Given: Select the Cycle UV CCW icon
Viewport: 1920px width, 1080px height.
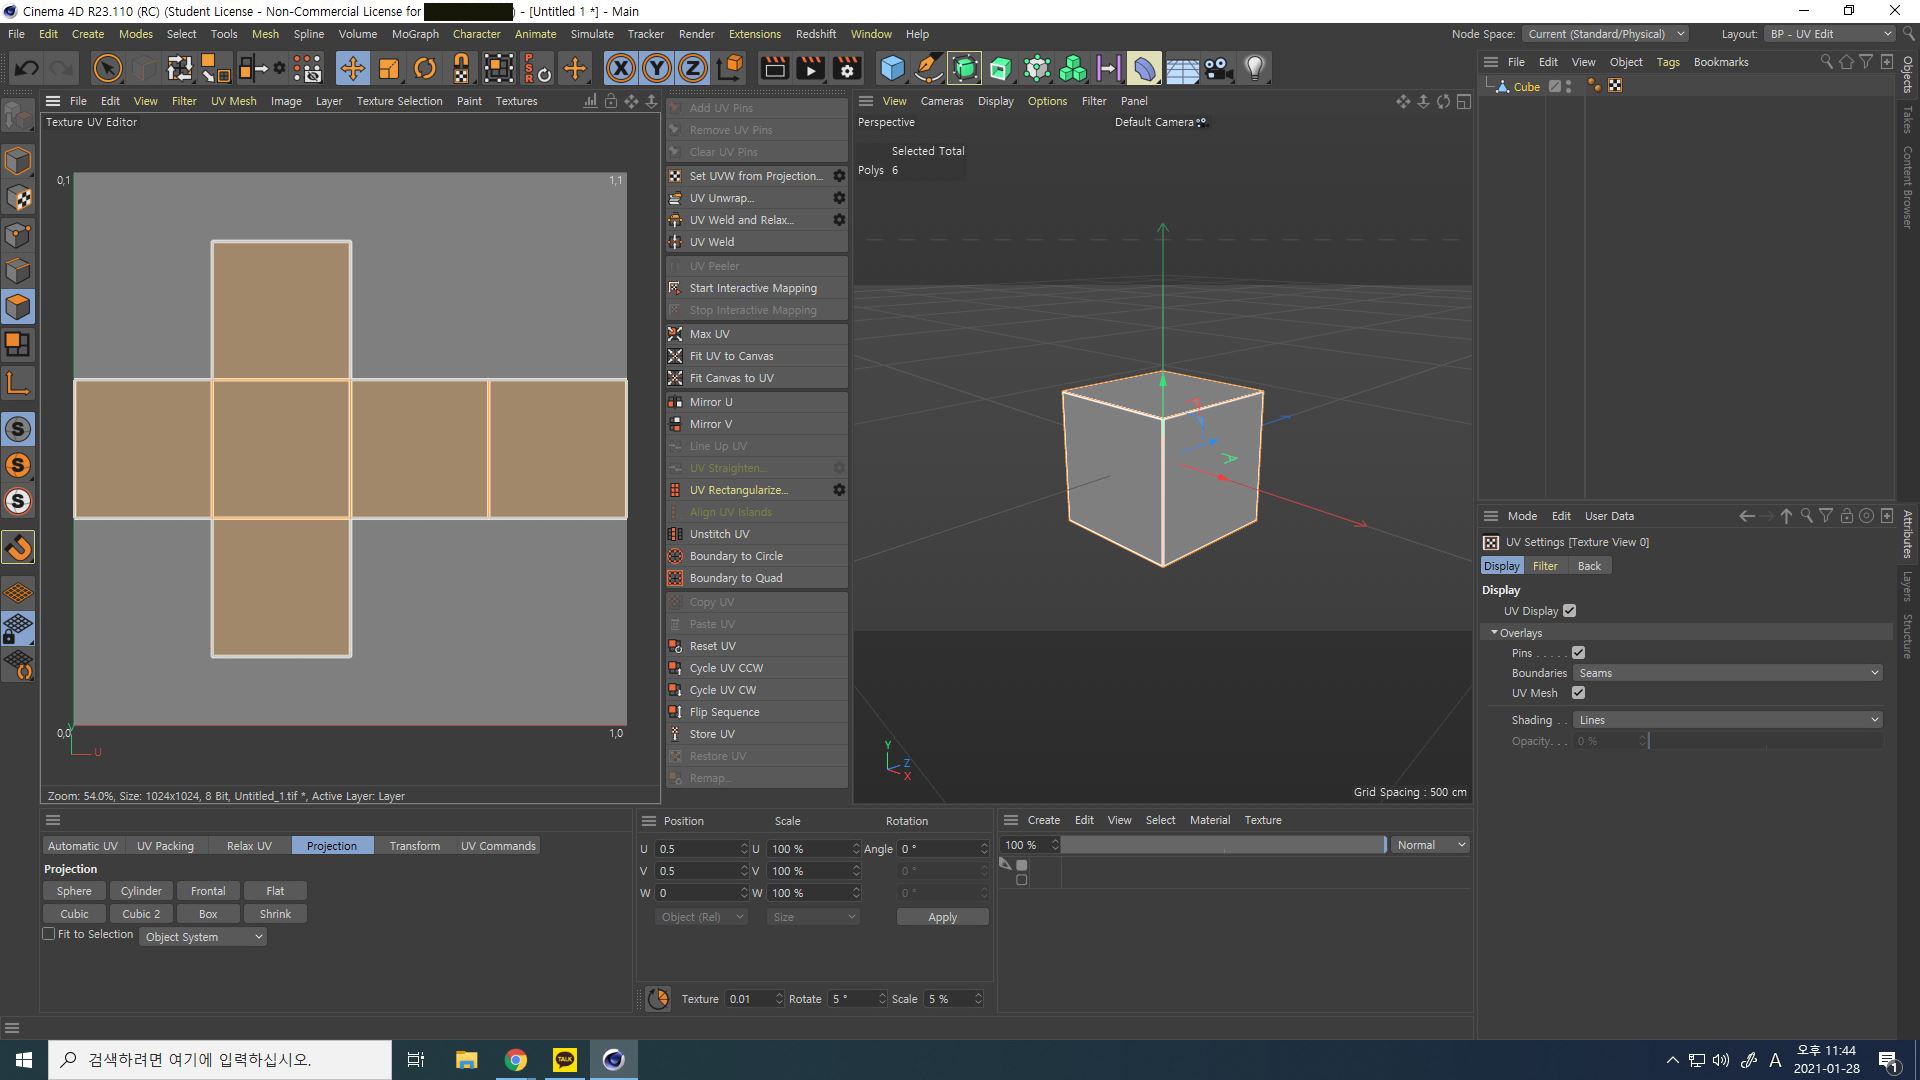Looking at the screenshot, I should coord(674,667).
